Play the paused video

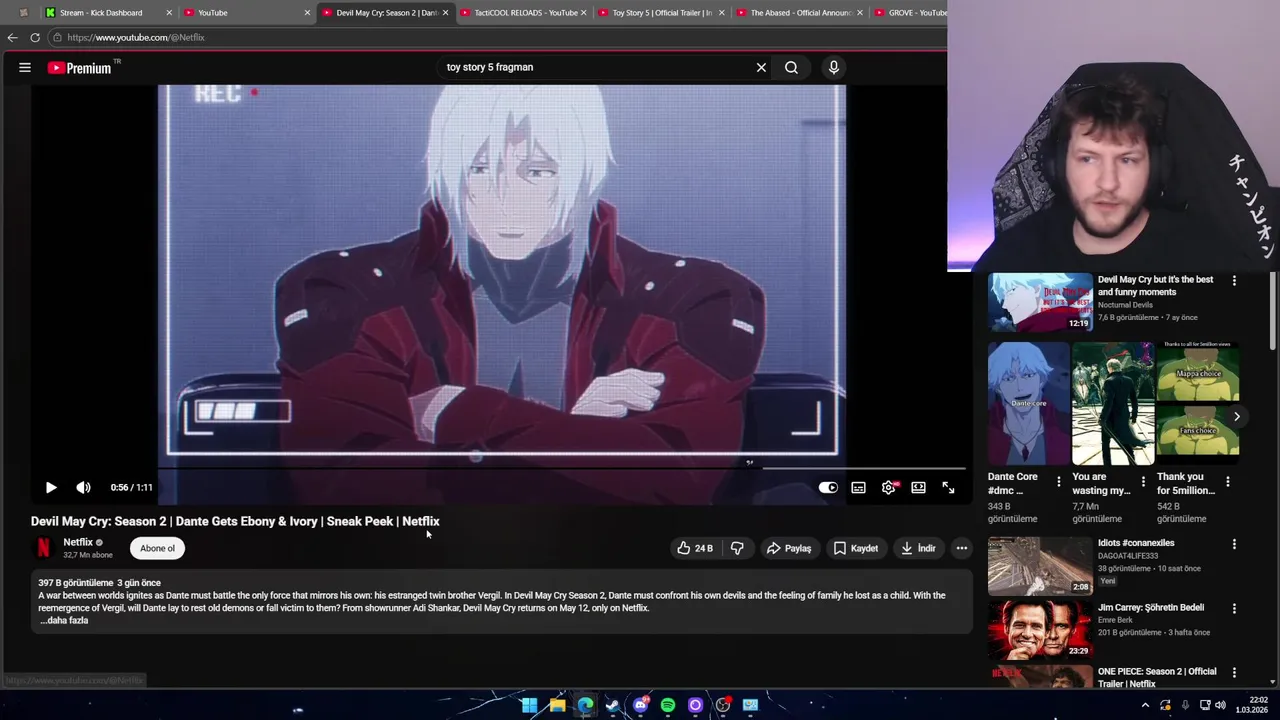51,487
